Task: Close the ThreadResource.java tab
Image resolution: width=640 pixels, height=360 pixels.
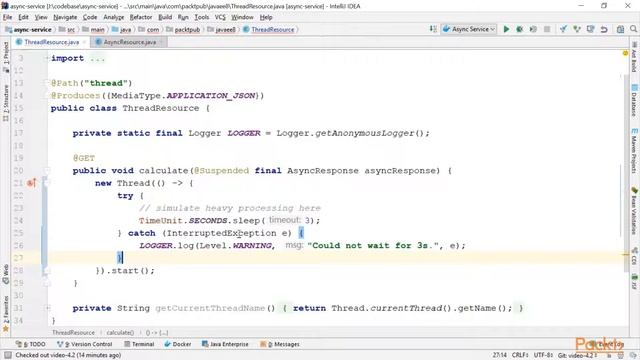Action: (x=84, y=42)
